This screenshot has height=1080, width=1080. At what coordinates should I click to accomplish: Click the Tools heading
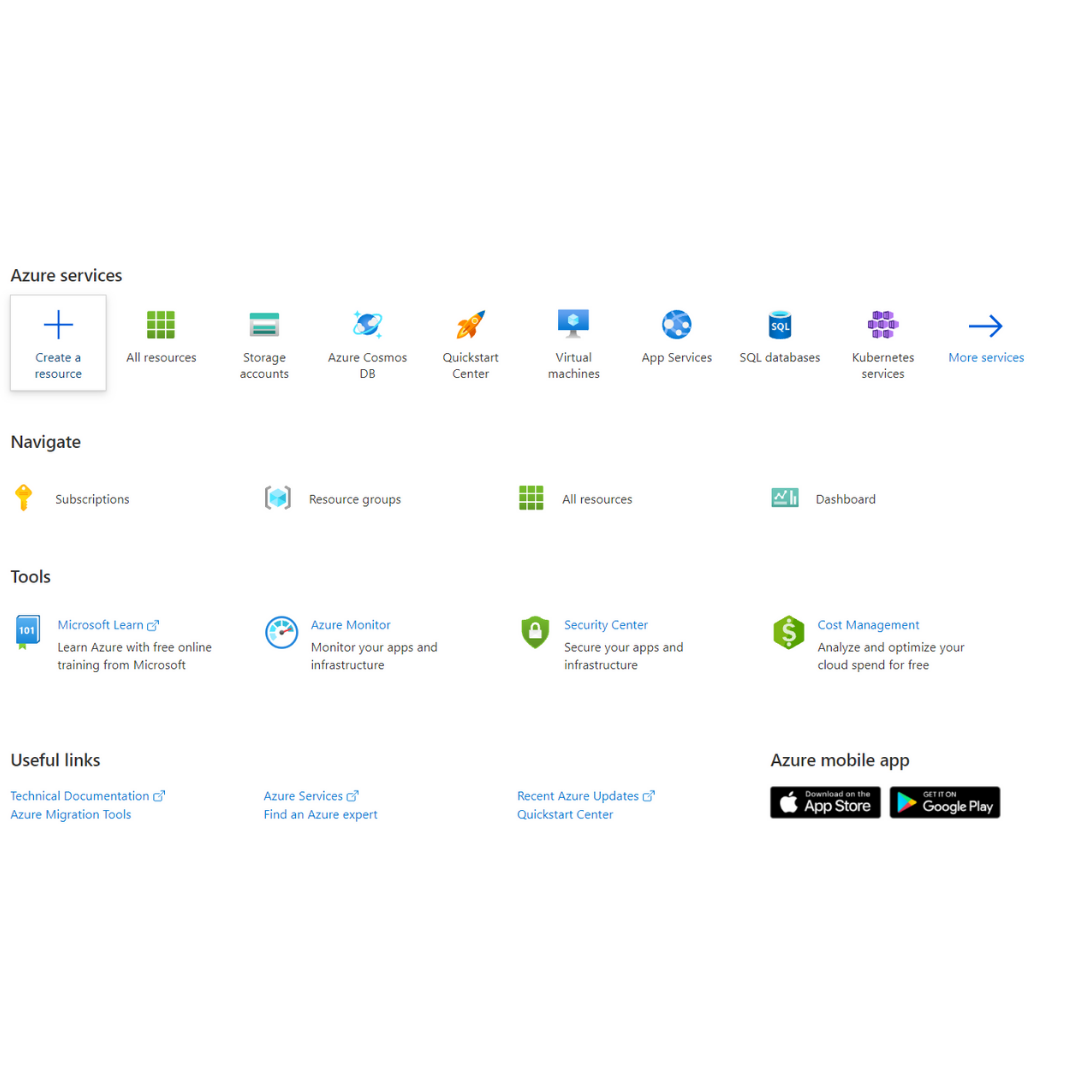[30, 577]
